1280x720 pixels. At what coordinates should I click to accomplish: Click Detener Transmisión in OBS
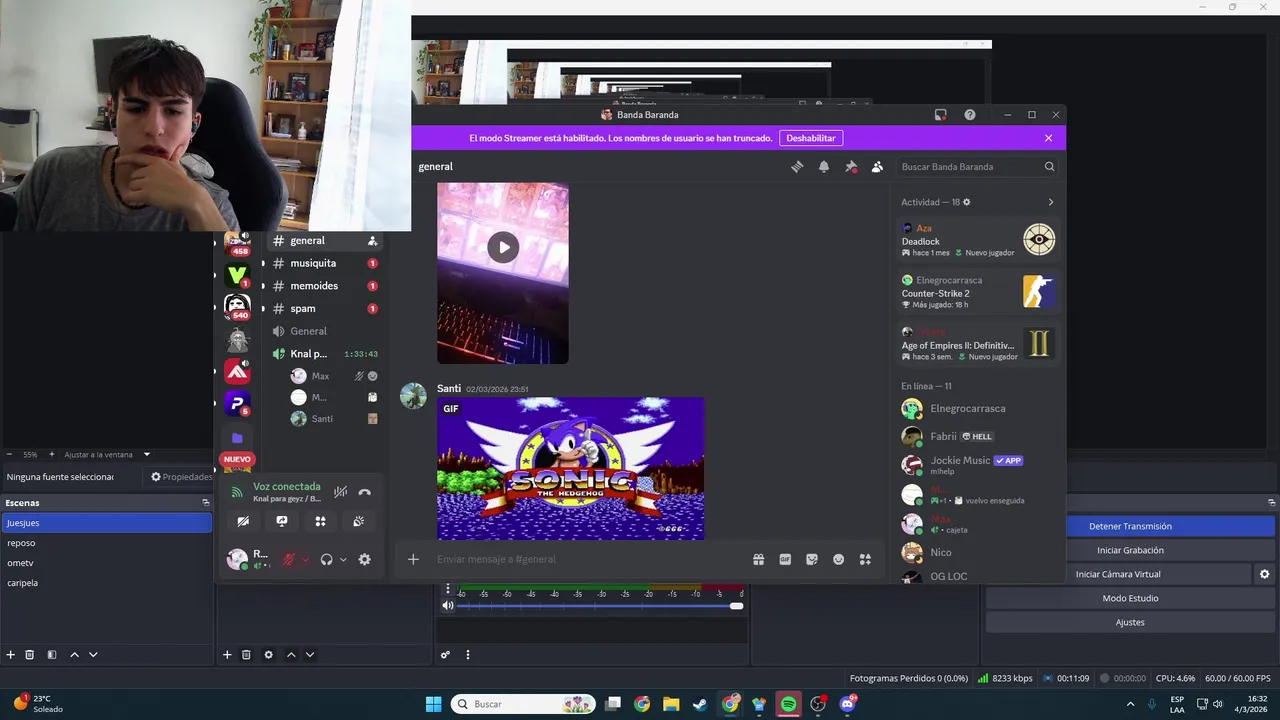tap(1130, 526)
